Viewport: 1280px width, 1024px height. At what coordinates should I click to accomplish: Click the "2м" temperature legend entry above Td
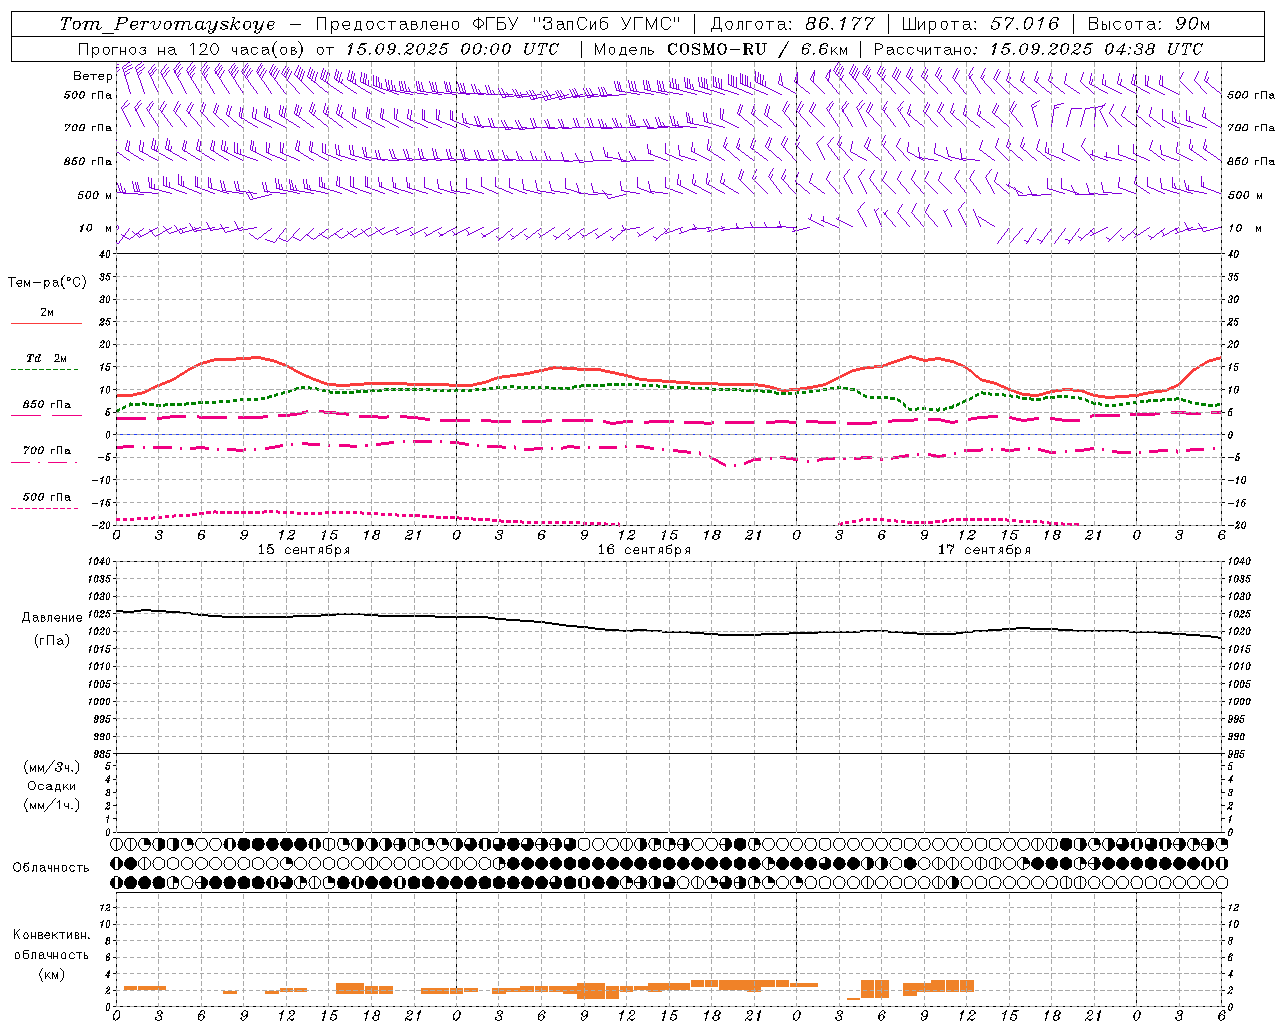coord(47,312)
